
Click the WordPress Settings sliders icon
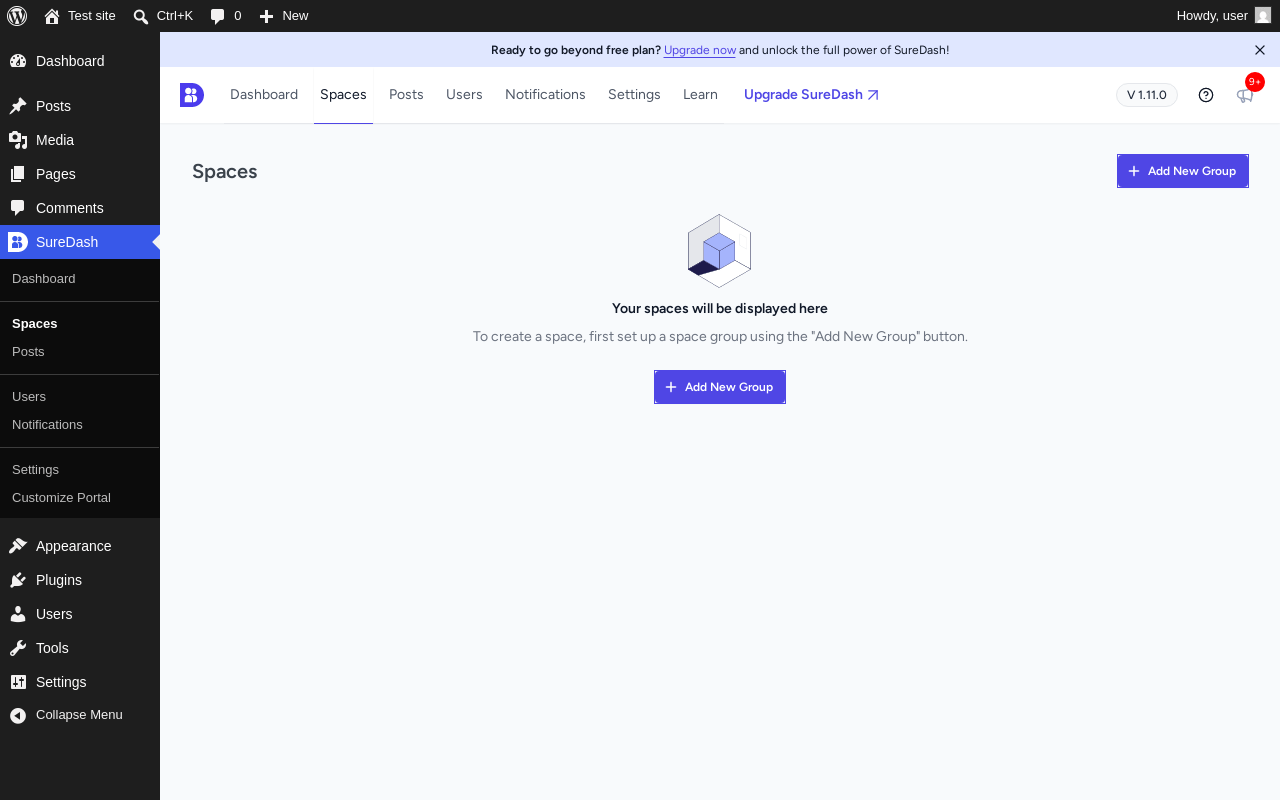coord(18,682)
